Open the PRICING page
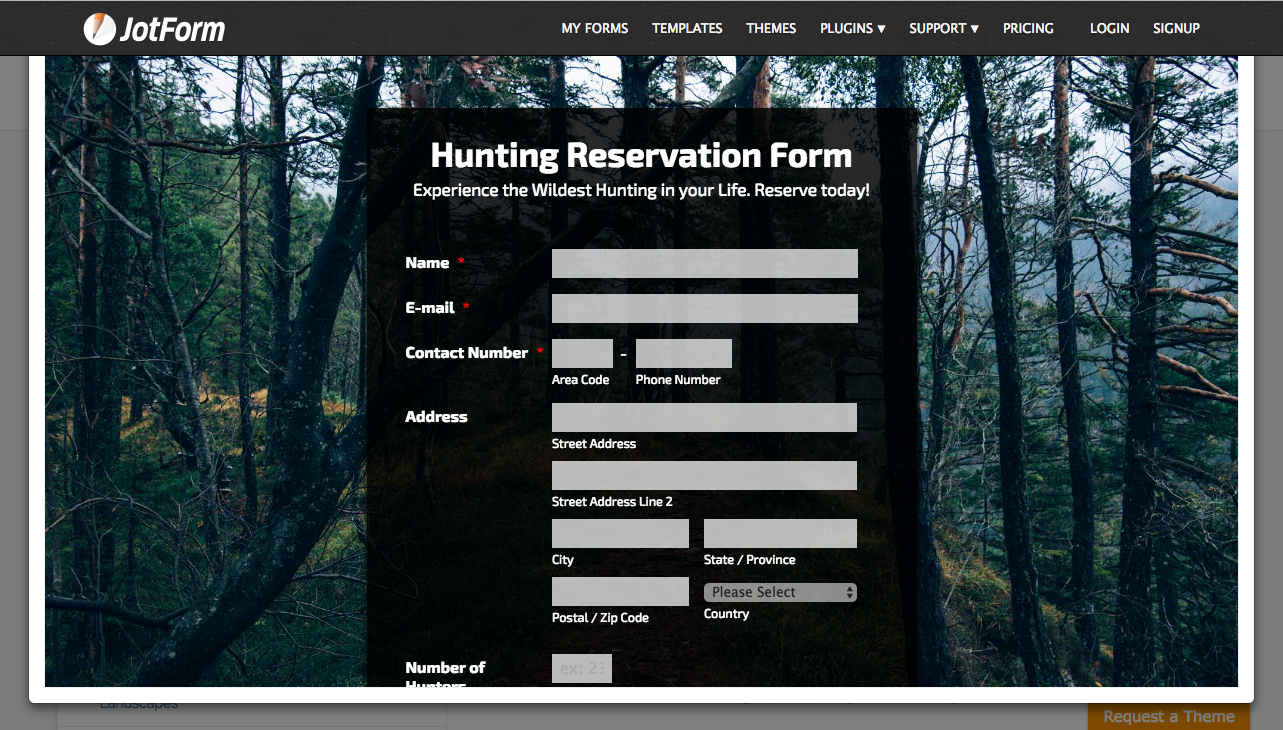The image size is (1283, 730). (x=1028, y=28)
